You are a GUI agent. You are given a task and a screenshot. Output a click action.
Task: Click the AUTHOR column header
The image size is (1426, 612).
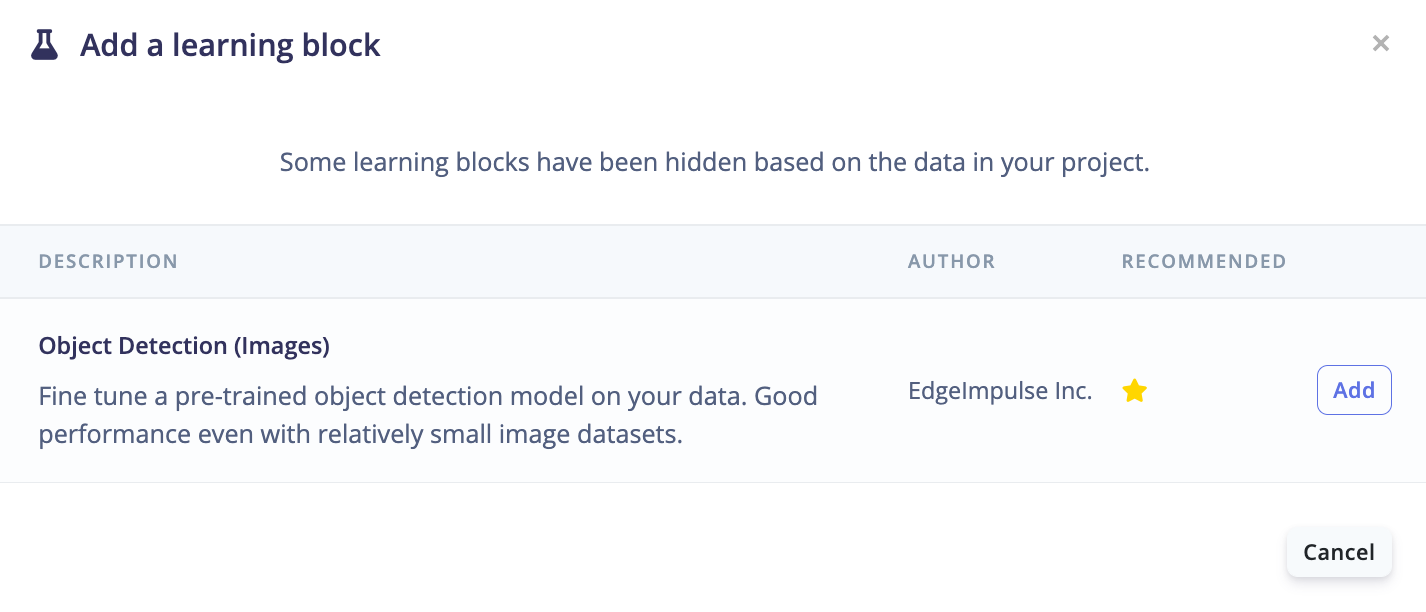coord(951,262)
